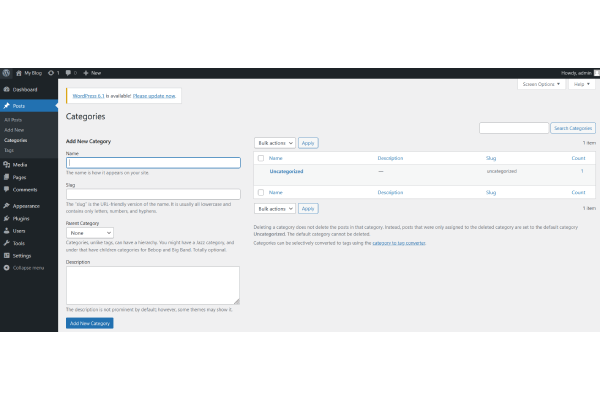Click the Collapse menu icon
The height and width of the screenshot is (400, 600).
click(7, 268)
